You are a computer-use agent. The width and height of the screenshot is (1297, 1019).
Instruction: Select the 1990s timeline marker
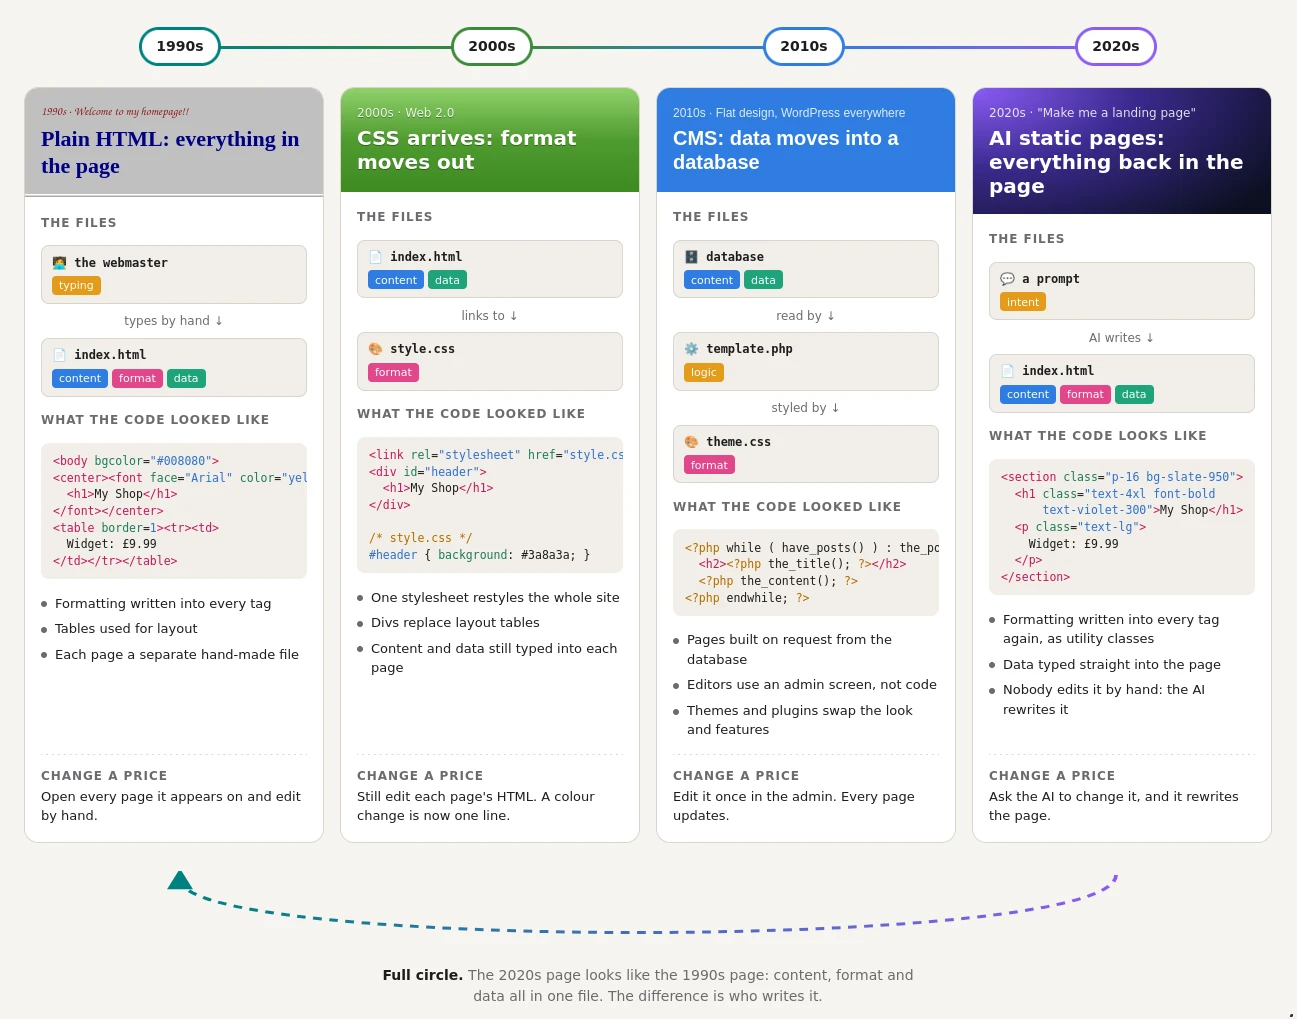coord(180,46)
